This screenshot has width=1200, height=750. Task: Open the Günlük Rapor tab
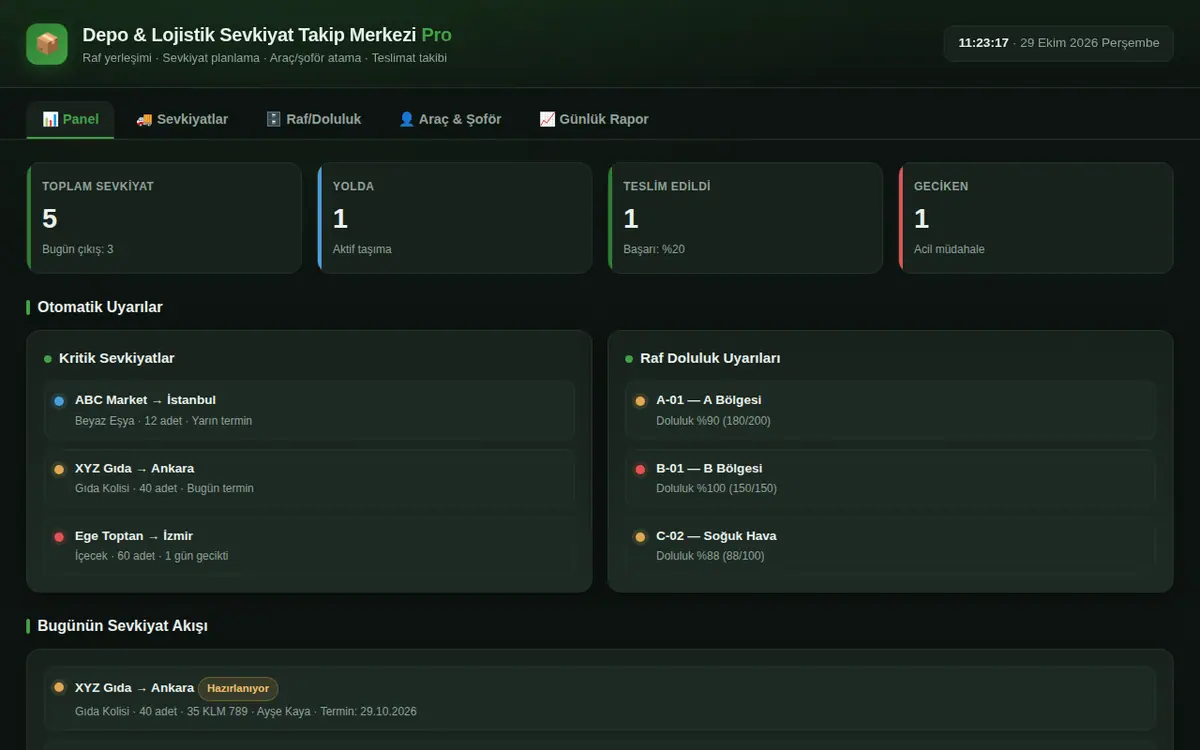pos(594,119)
